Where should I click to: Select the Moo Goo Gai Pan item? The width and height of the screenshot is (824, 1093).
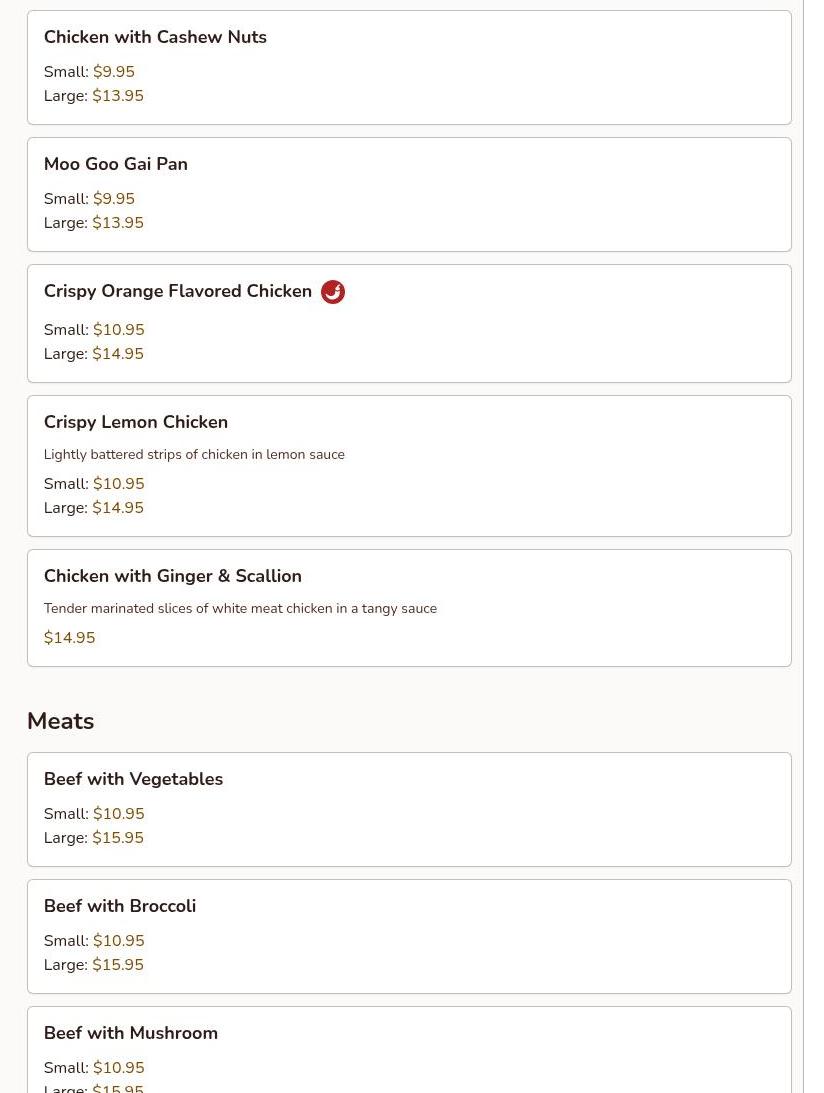[409, 194]
